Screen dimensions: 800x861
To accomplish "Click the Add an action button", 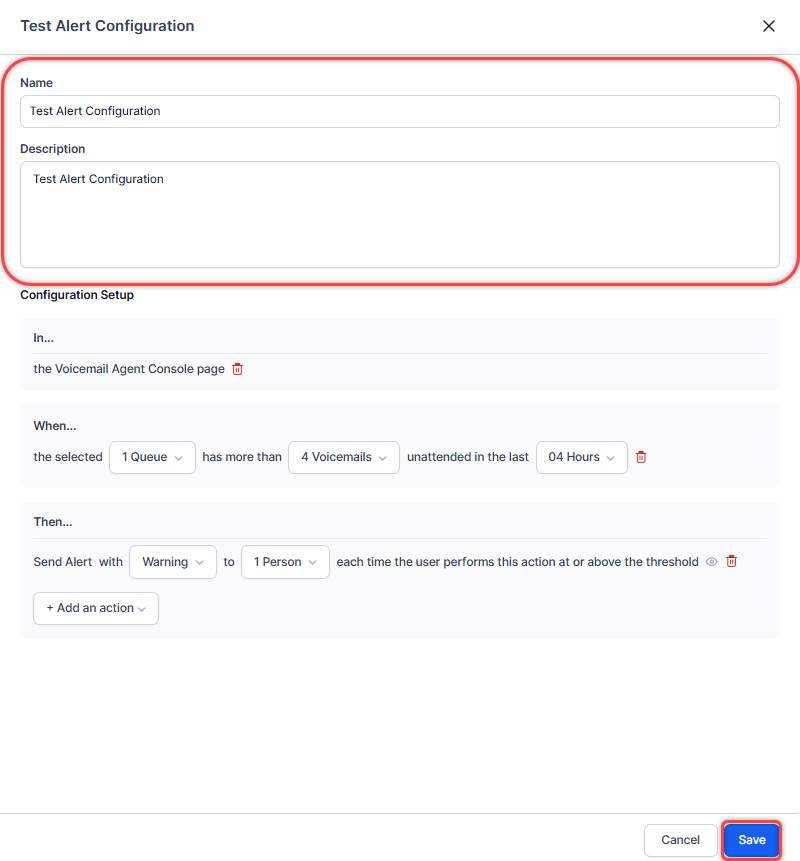I will 96,608.
